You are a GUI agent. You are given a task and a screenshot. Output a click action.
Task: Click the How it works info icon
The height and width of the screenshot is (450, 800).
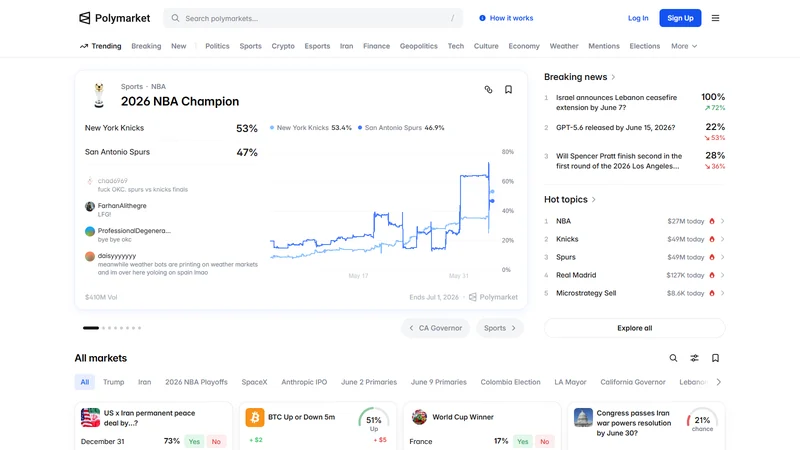[482, 18]
